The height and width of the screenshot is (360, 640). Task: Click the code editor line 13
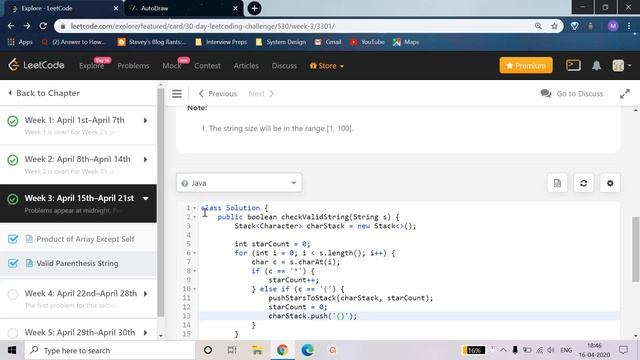(409, 316)
